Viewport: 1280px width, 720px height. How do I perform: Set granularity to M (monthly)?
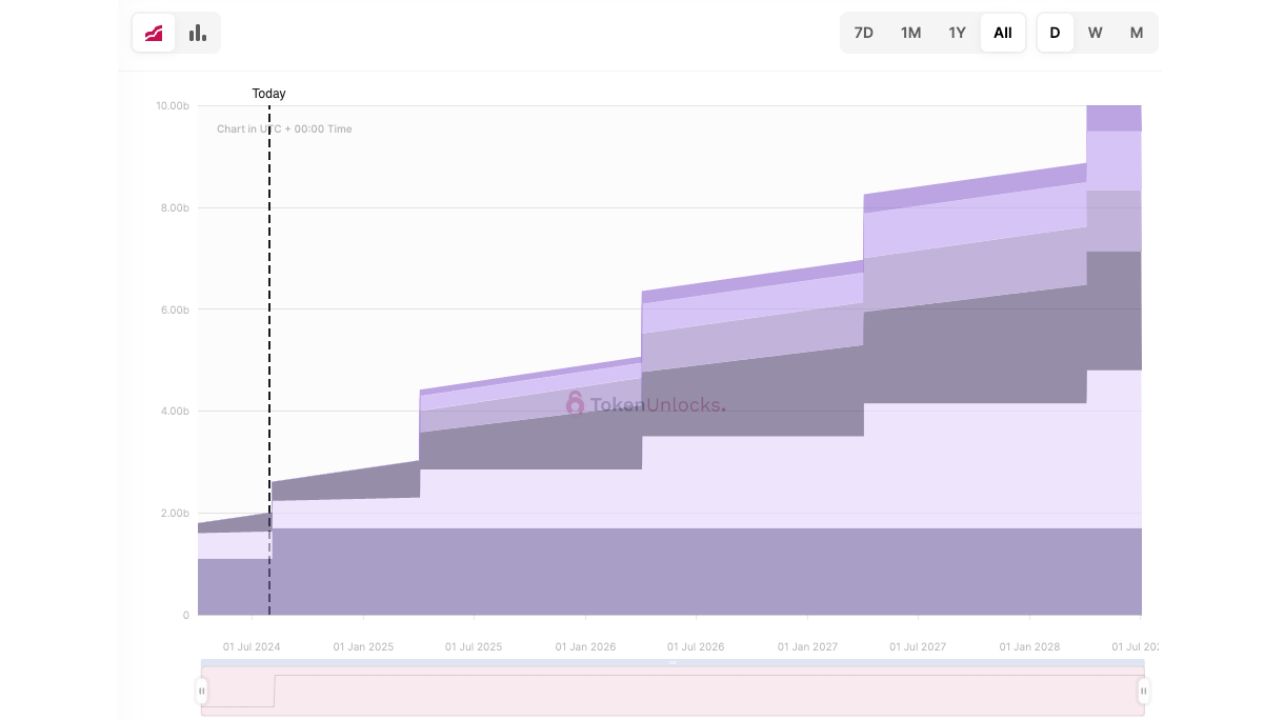tap(1136, 33)
